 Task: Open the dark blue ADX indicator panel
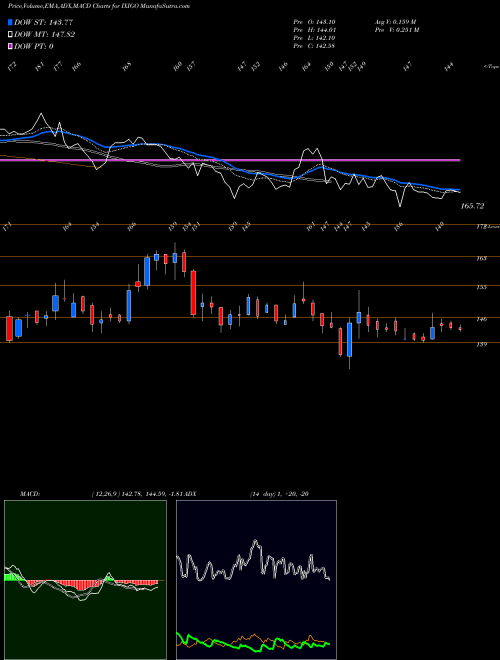(256, 580)
